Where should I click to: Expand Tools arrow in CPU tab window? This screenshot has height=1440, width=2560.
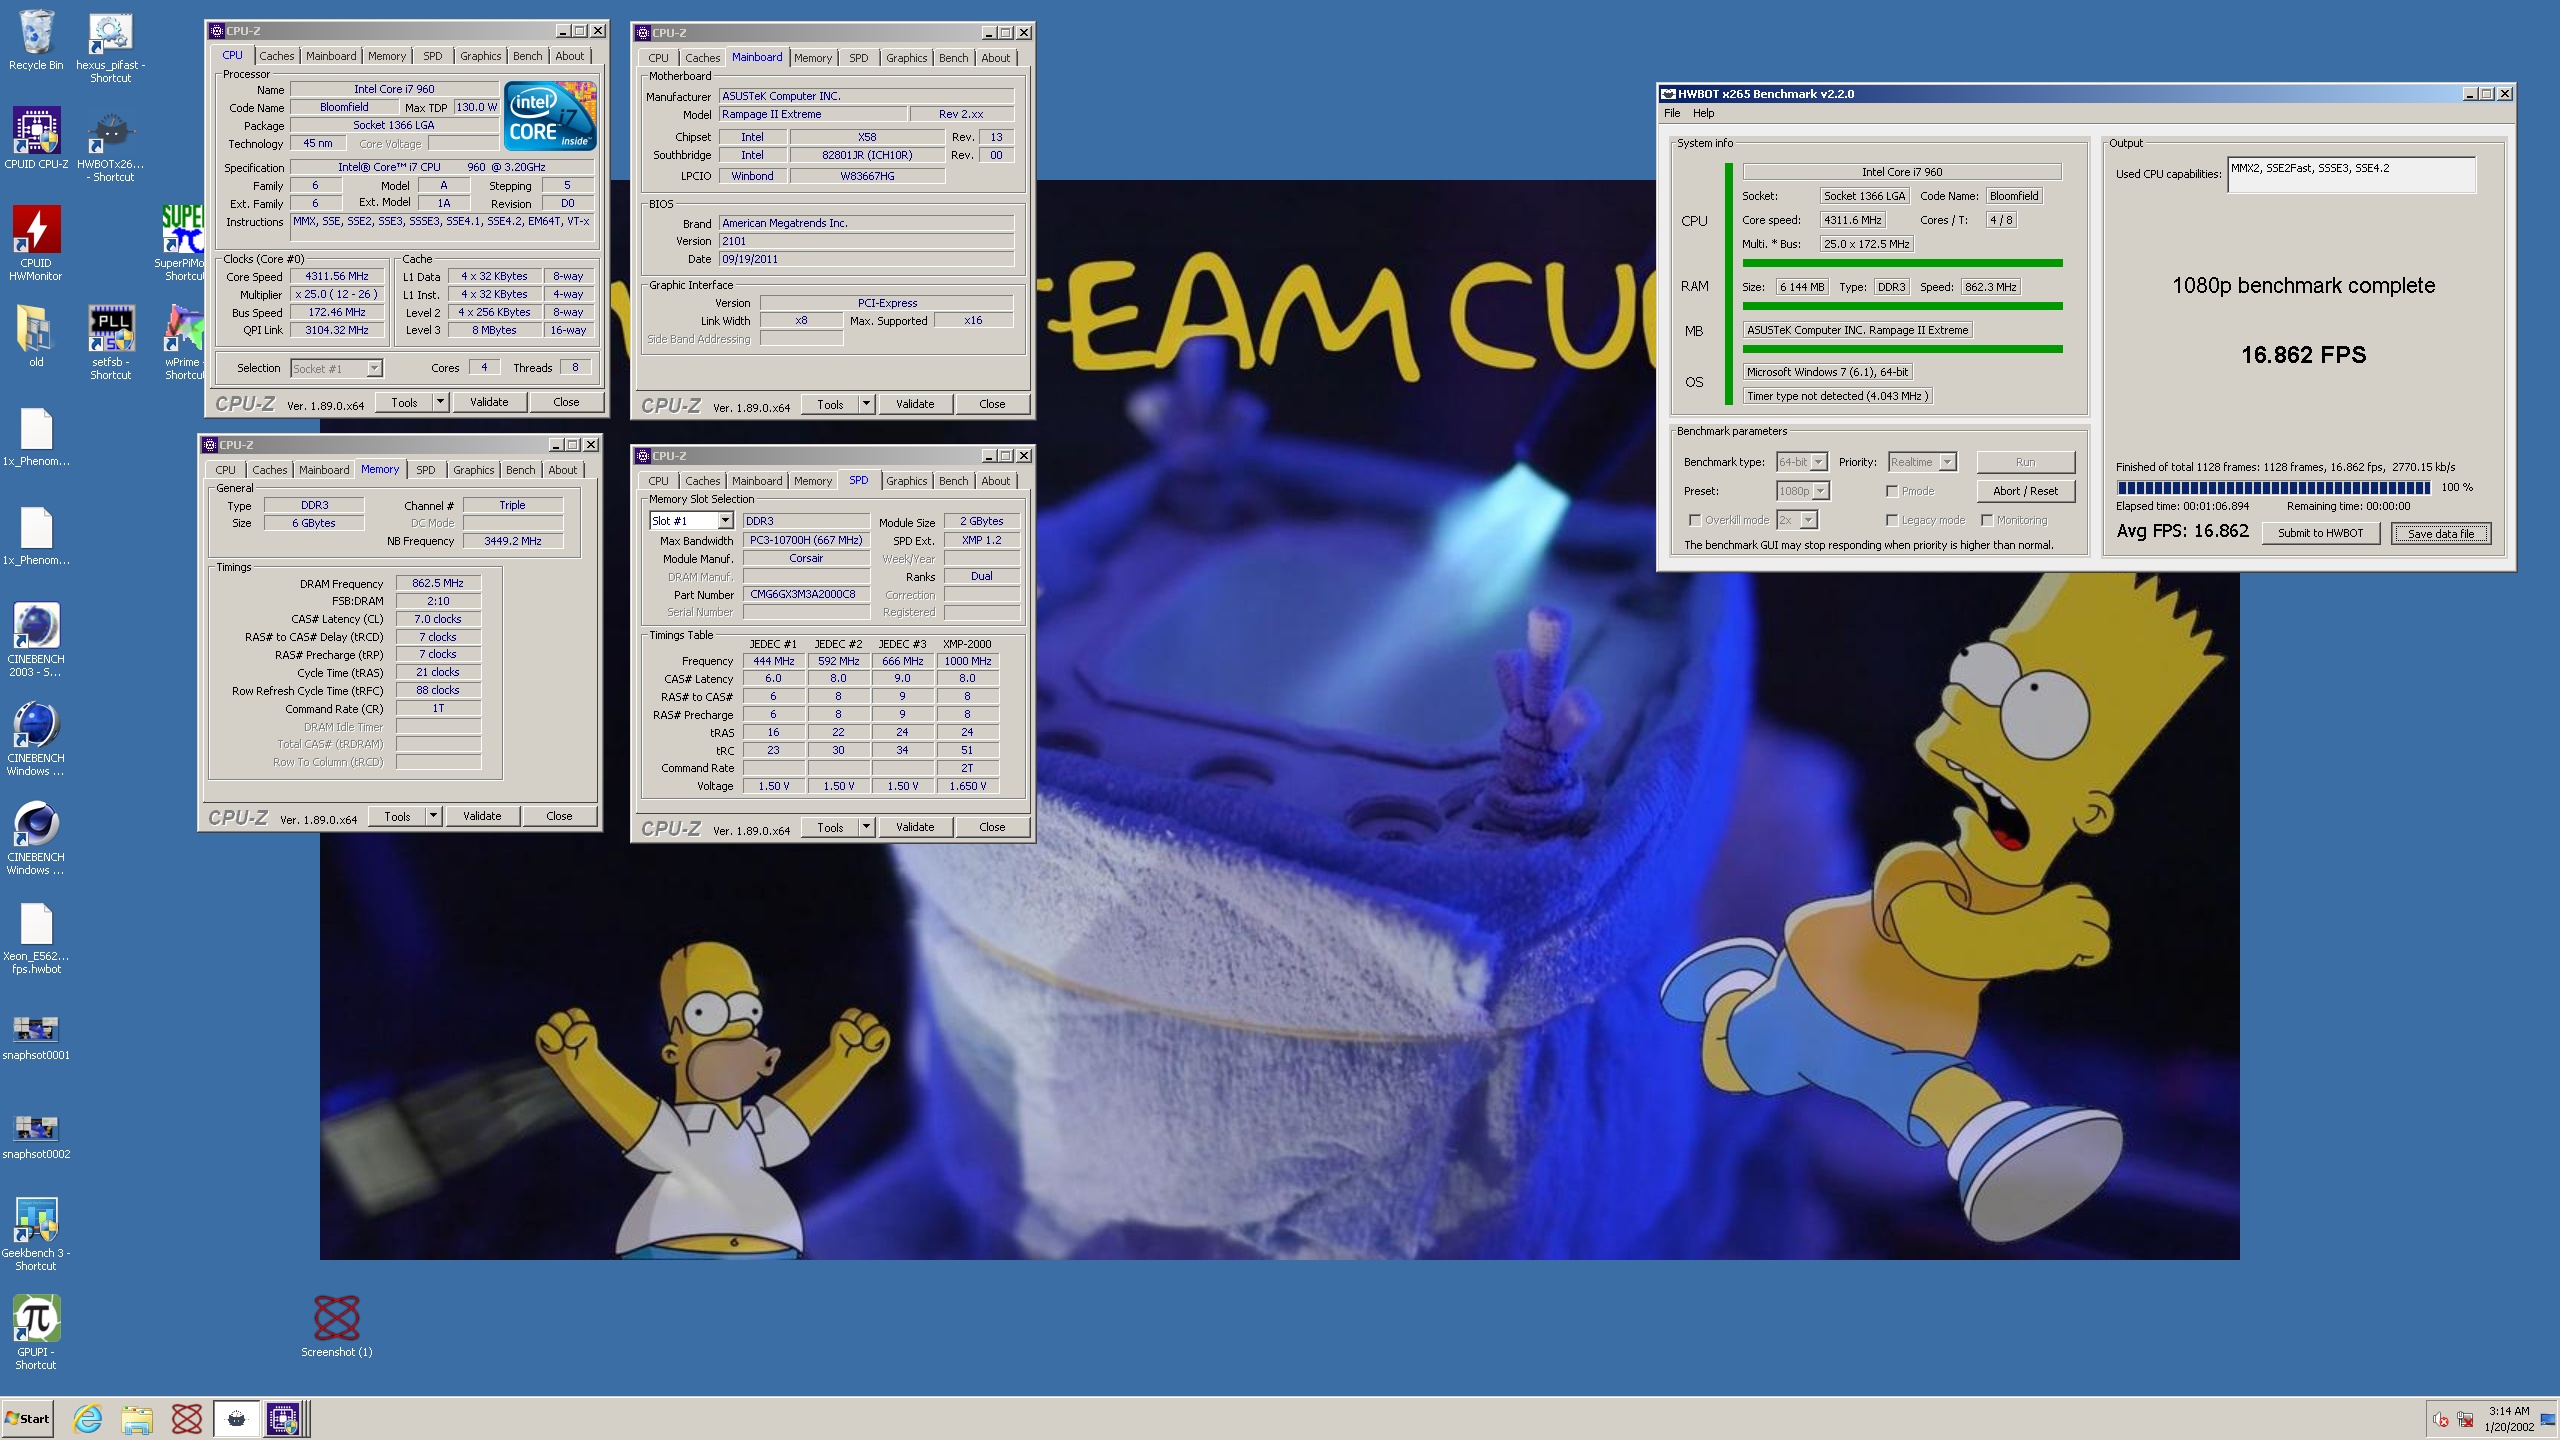pyautogui.click(x=440, y=402)
